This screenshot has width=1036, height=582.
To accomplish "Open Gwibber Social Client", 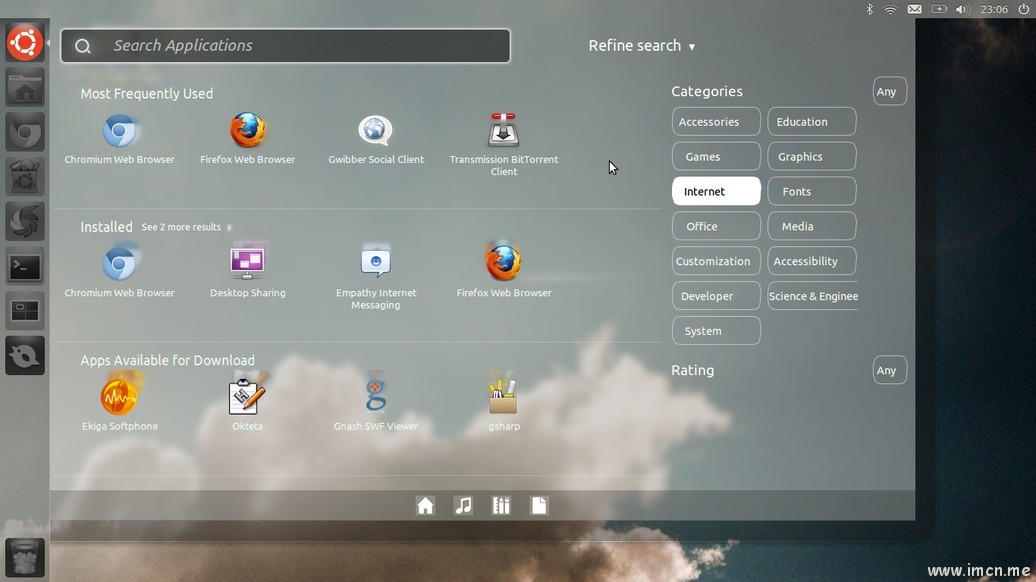I will [376, 139].
